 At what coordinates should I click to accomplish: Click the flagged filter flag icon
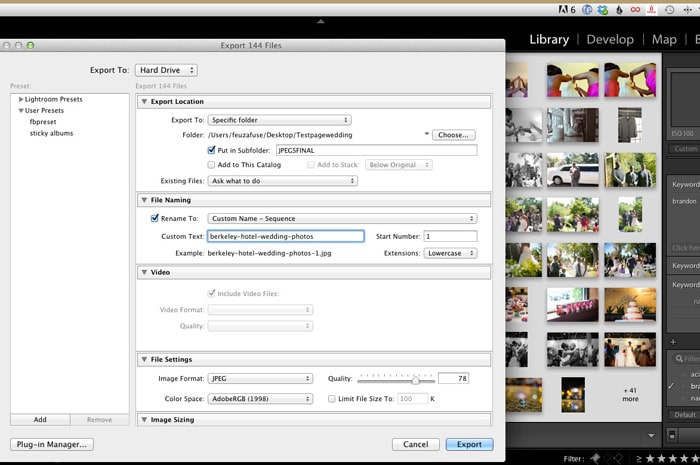596,458
